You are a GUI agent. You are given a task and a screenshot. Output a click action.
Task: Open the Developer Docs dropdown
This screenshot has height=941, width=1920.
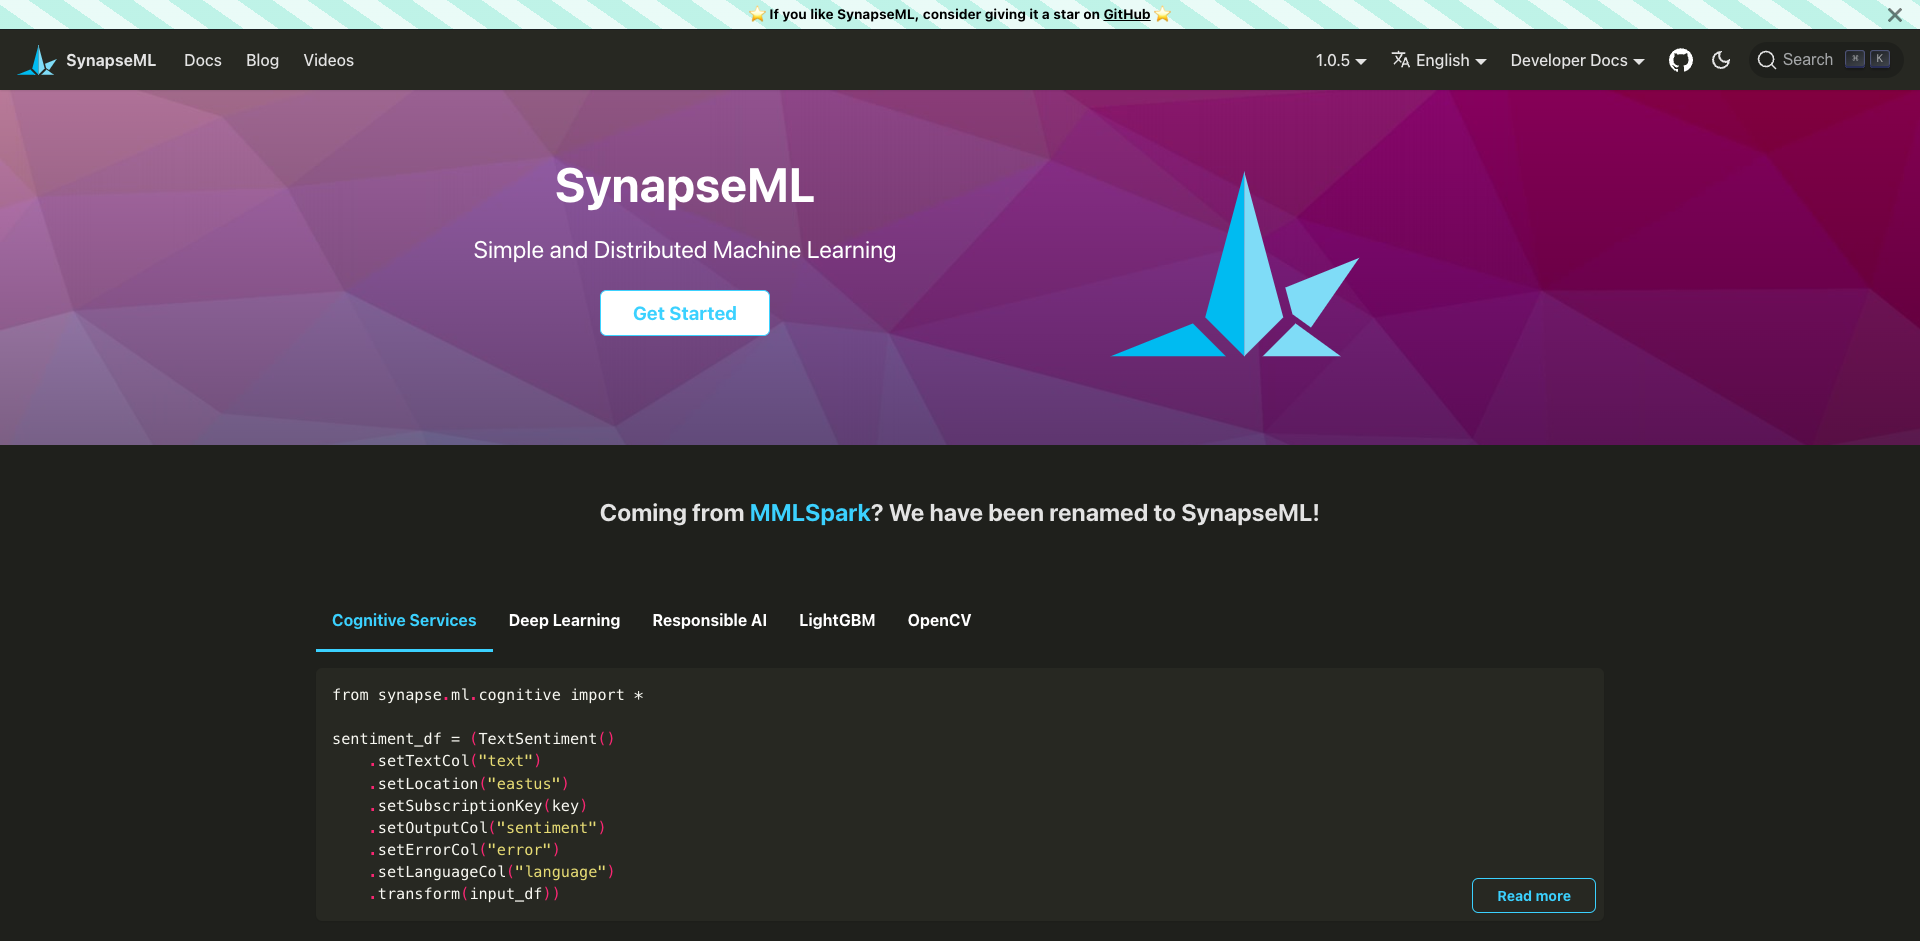(x=1576, y=60)
